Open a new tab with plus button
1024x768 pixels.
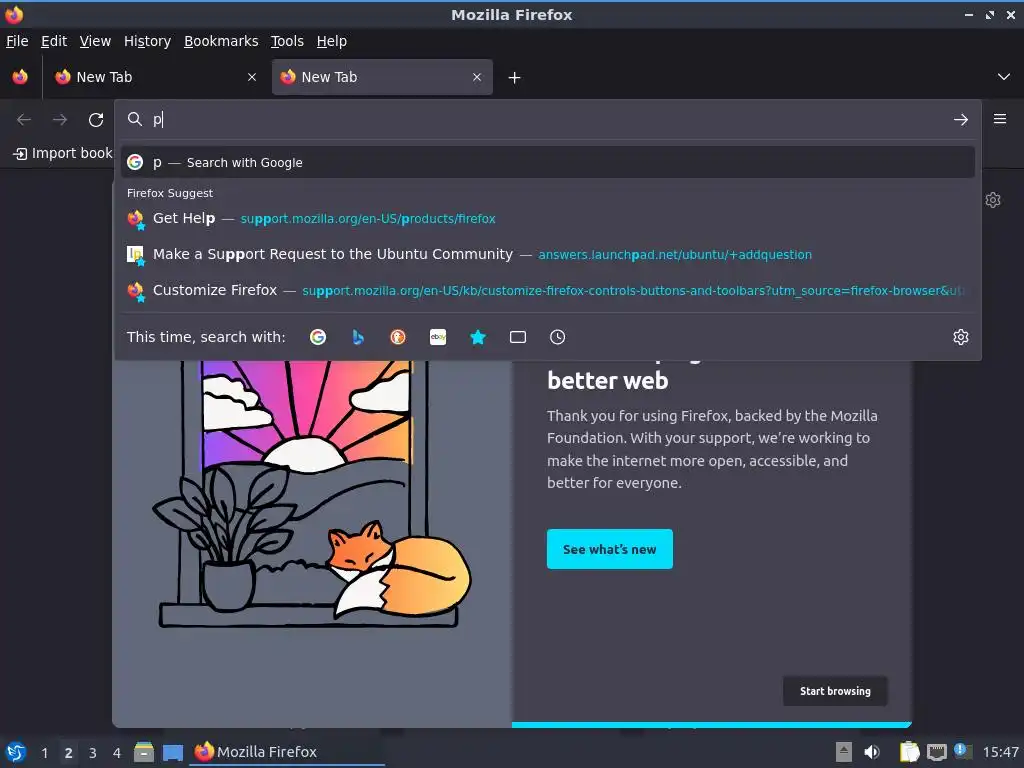point(515,78)
